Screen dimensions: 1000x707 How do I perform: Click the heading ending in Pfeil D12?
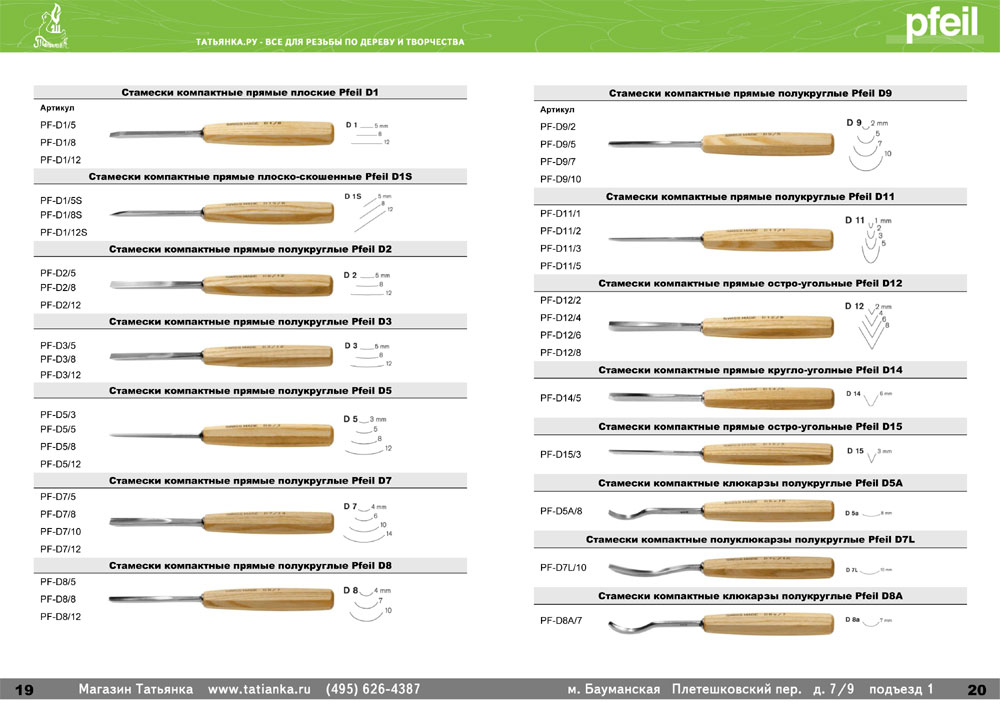coord(750,283)
